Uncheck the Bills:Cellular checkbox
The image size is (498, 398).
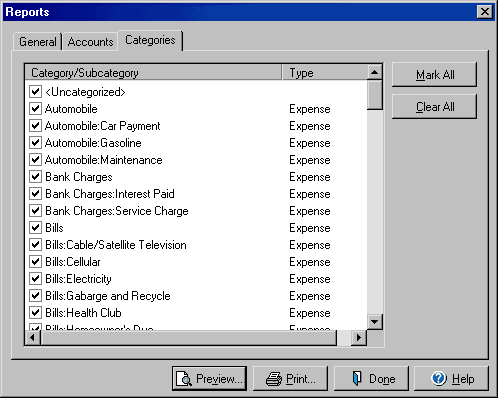coord(35,261)
